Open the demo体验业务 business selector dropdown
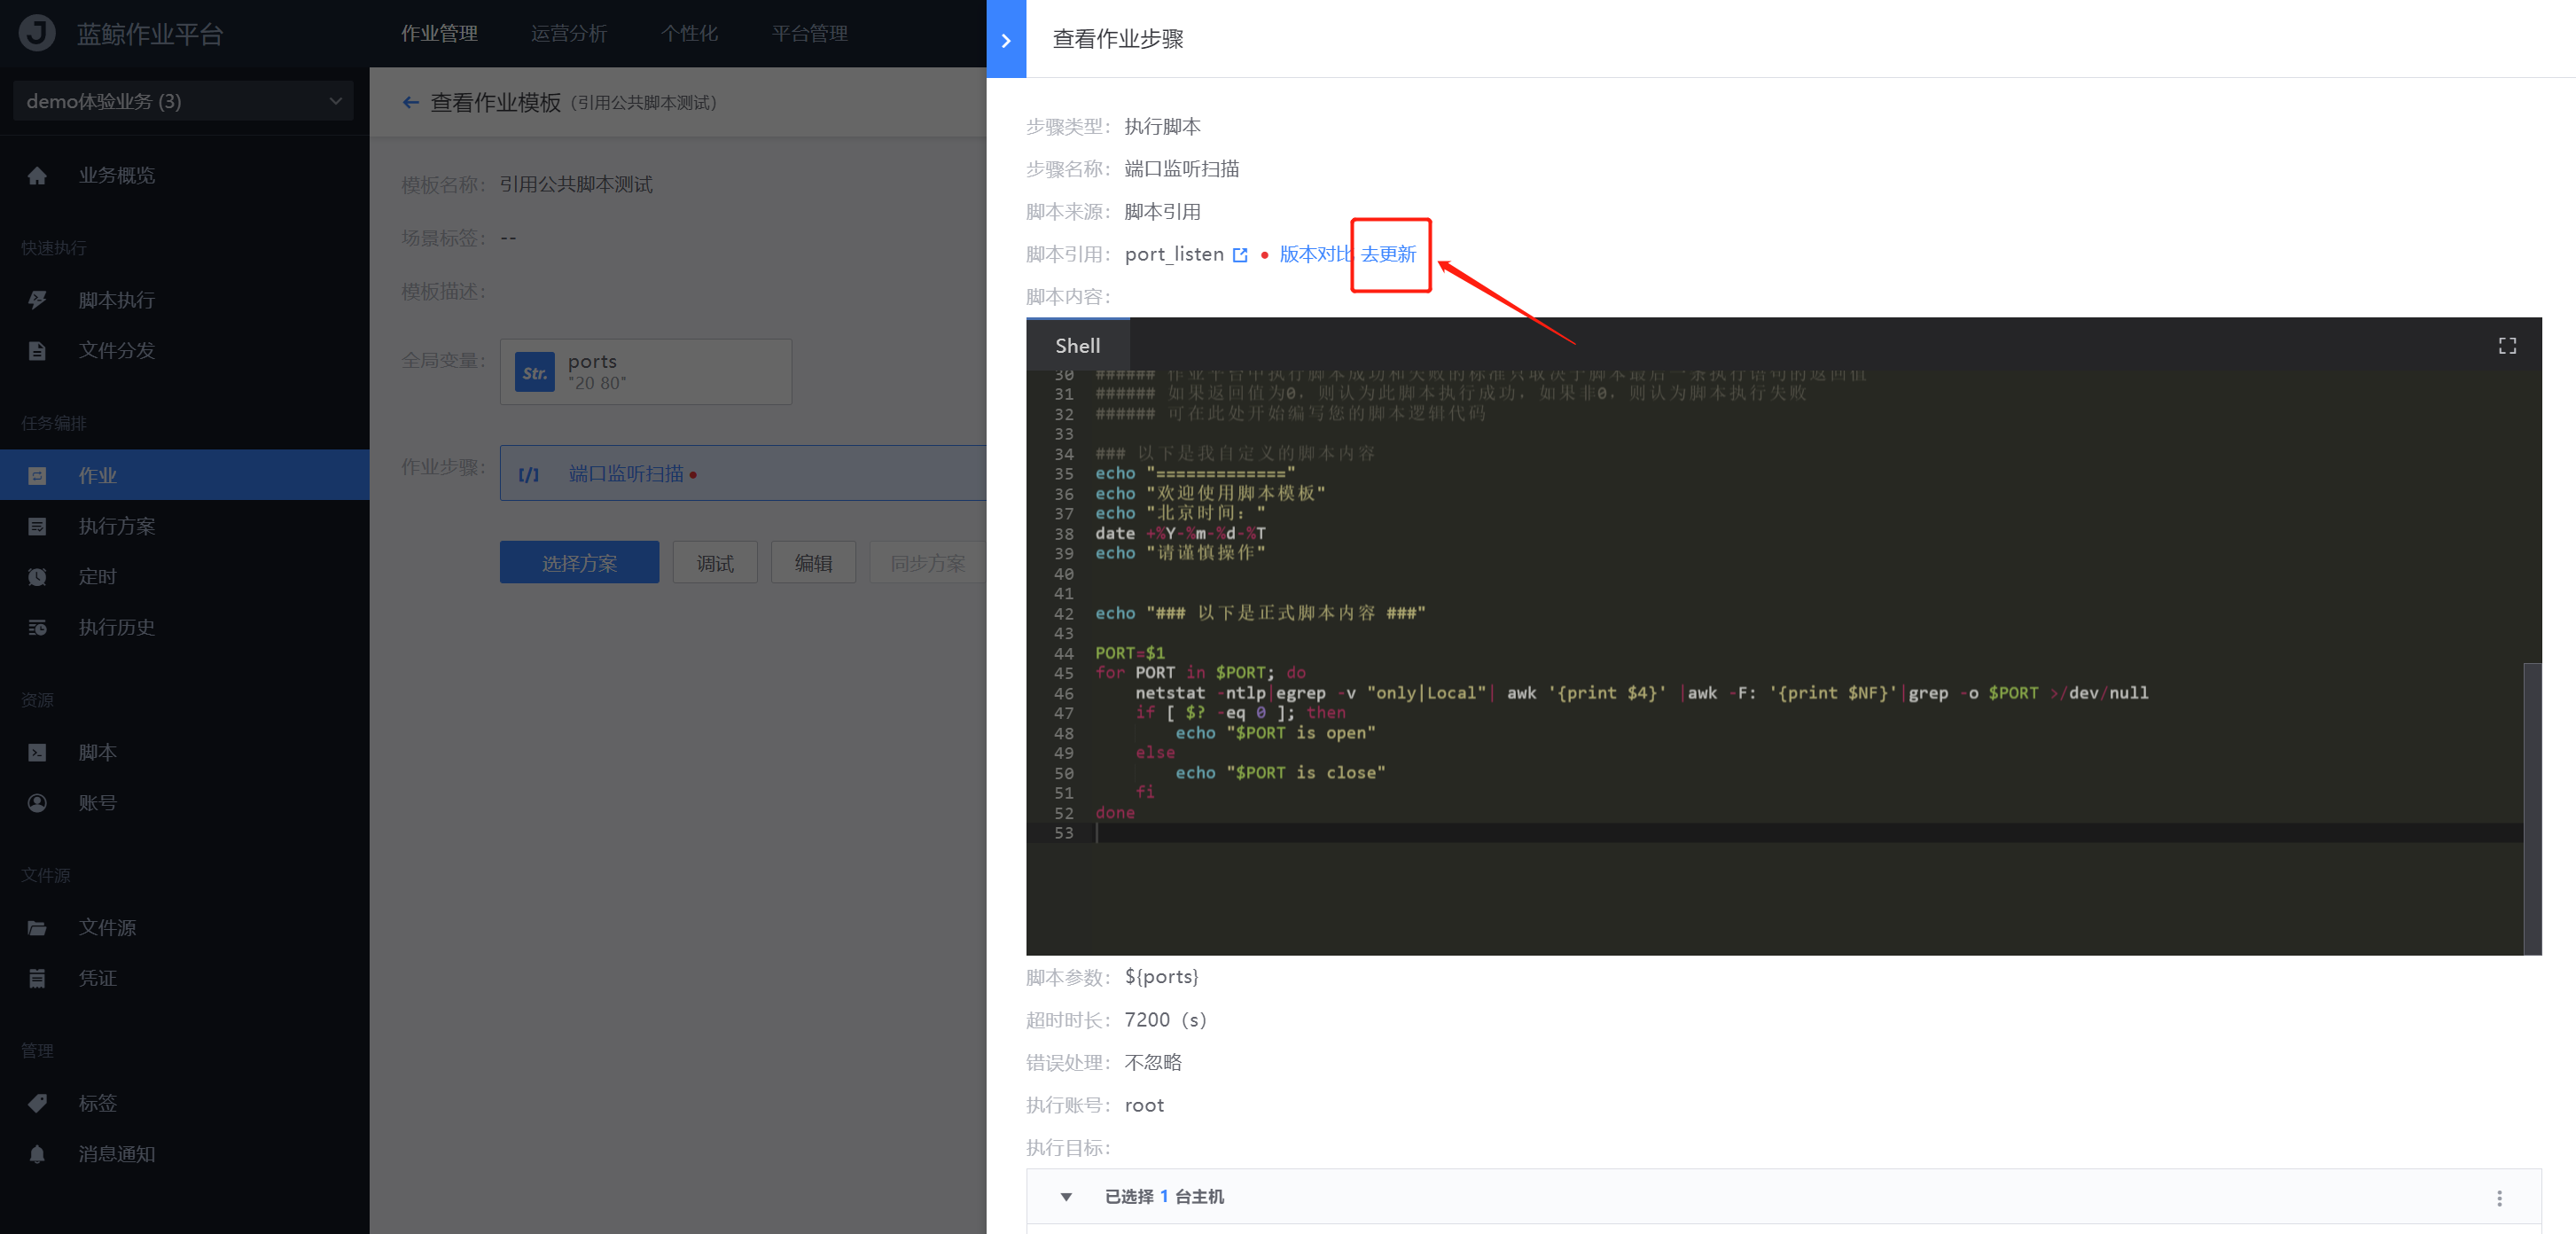 point(184,101)
